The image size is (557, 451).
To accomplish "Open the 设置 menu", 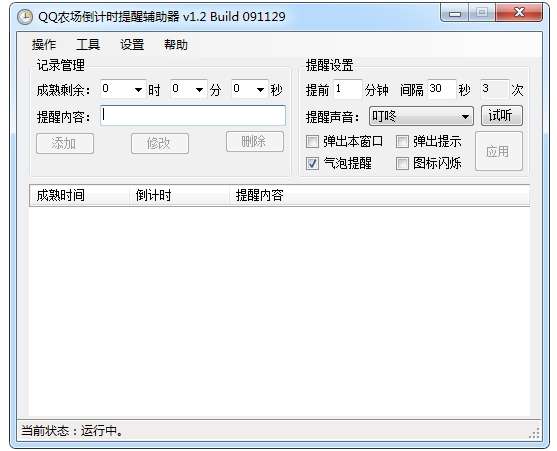I will [132, 45].
